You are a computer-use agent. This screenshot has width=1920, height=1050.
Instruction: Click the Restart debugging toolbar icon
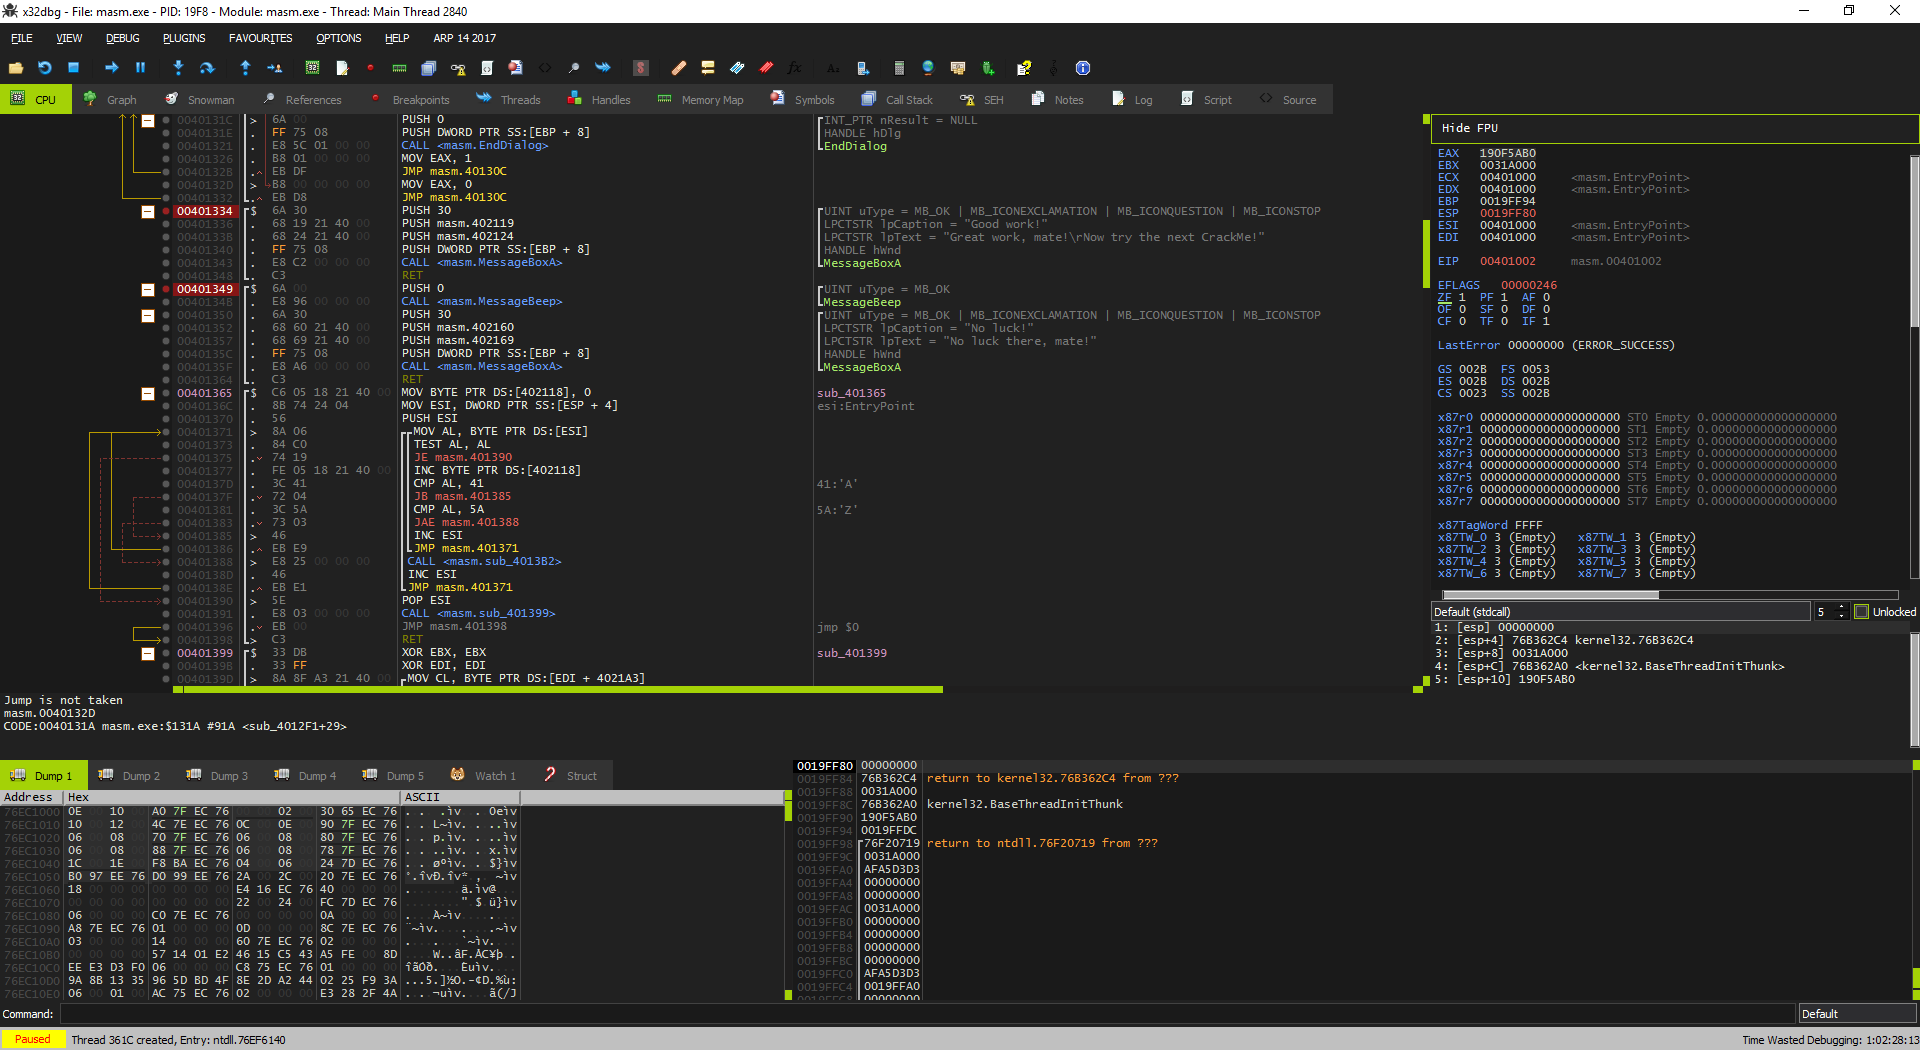pos(44,68)
